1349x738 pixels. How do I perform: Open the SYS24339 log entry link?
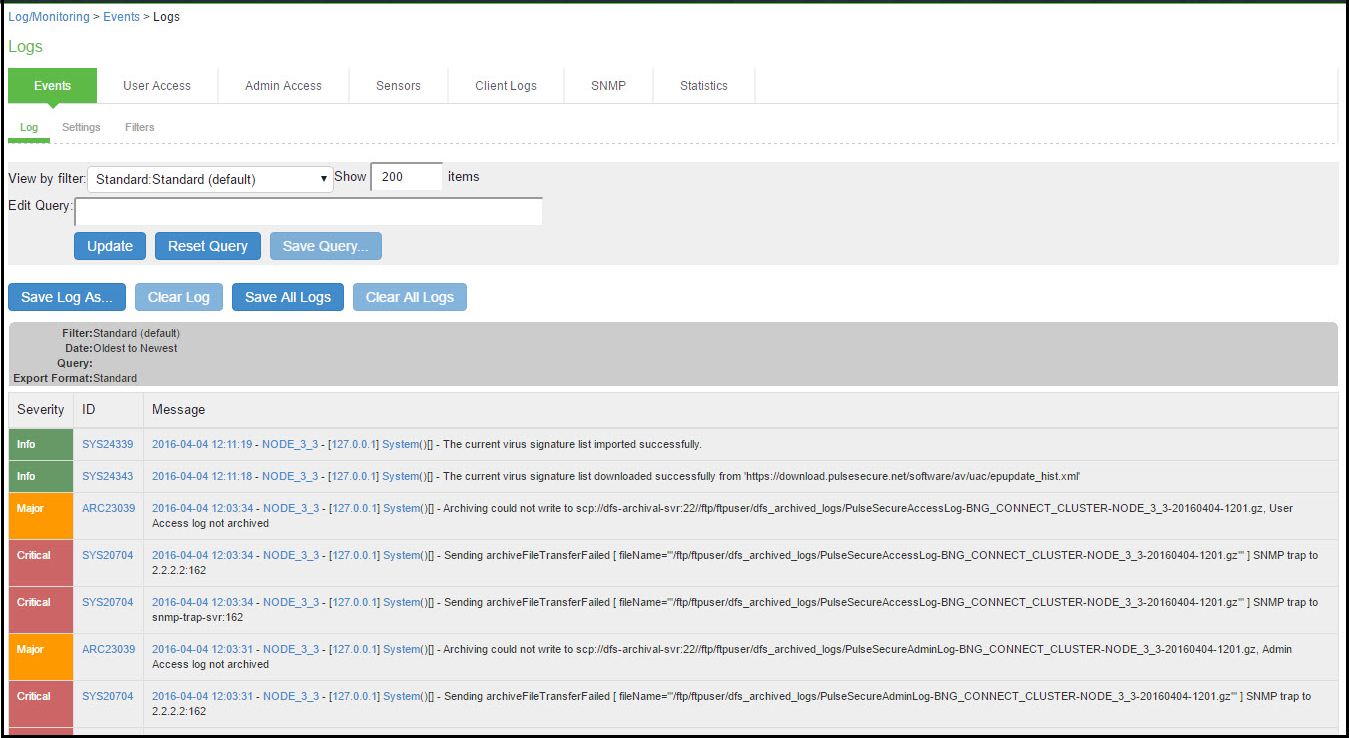(x=107, y=444)
